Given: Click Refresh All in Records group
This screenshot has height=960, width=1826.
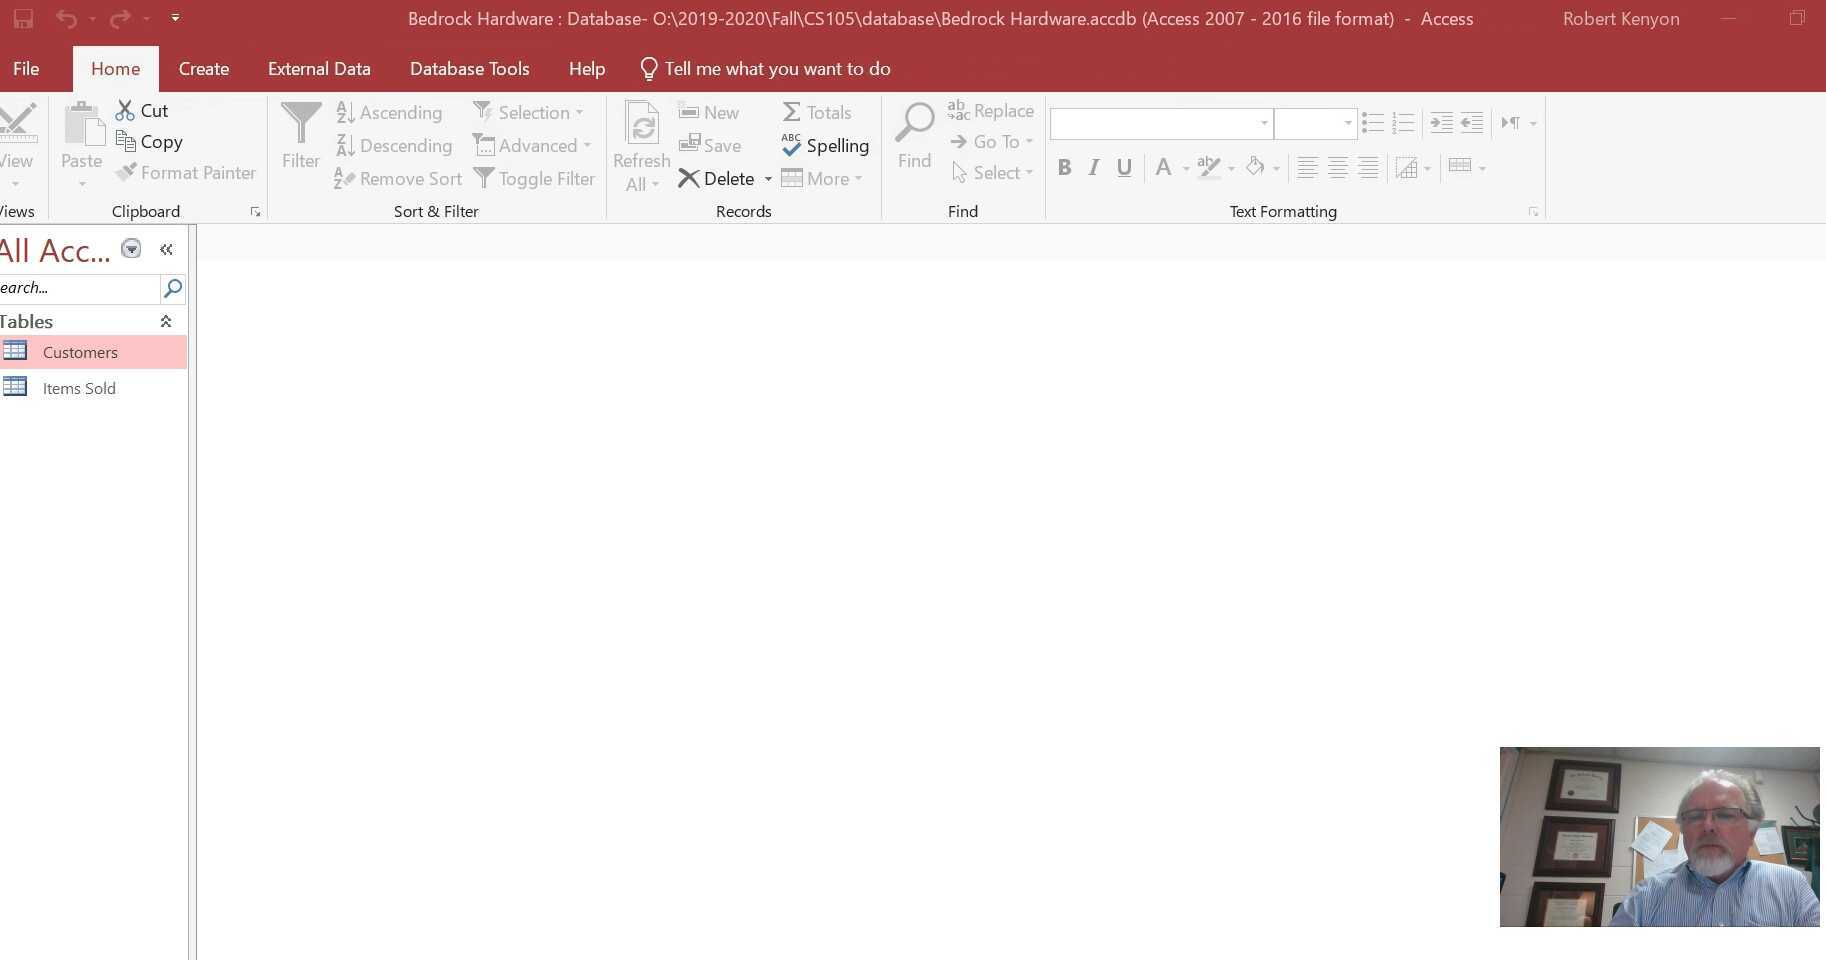Looking at the screenshot, I should (x=641, y=146).
